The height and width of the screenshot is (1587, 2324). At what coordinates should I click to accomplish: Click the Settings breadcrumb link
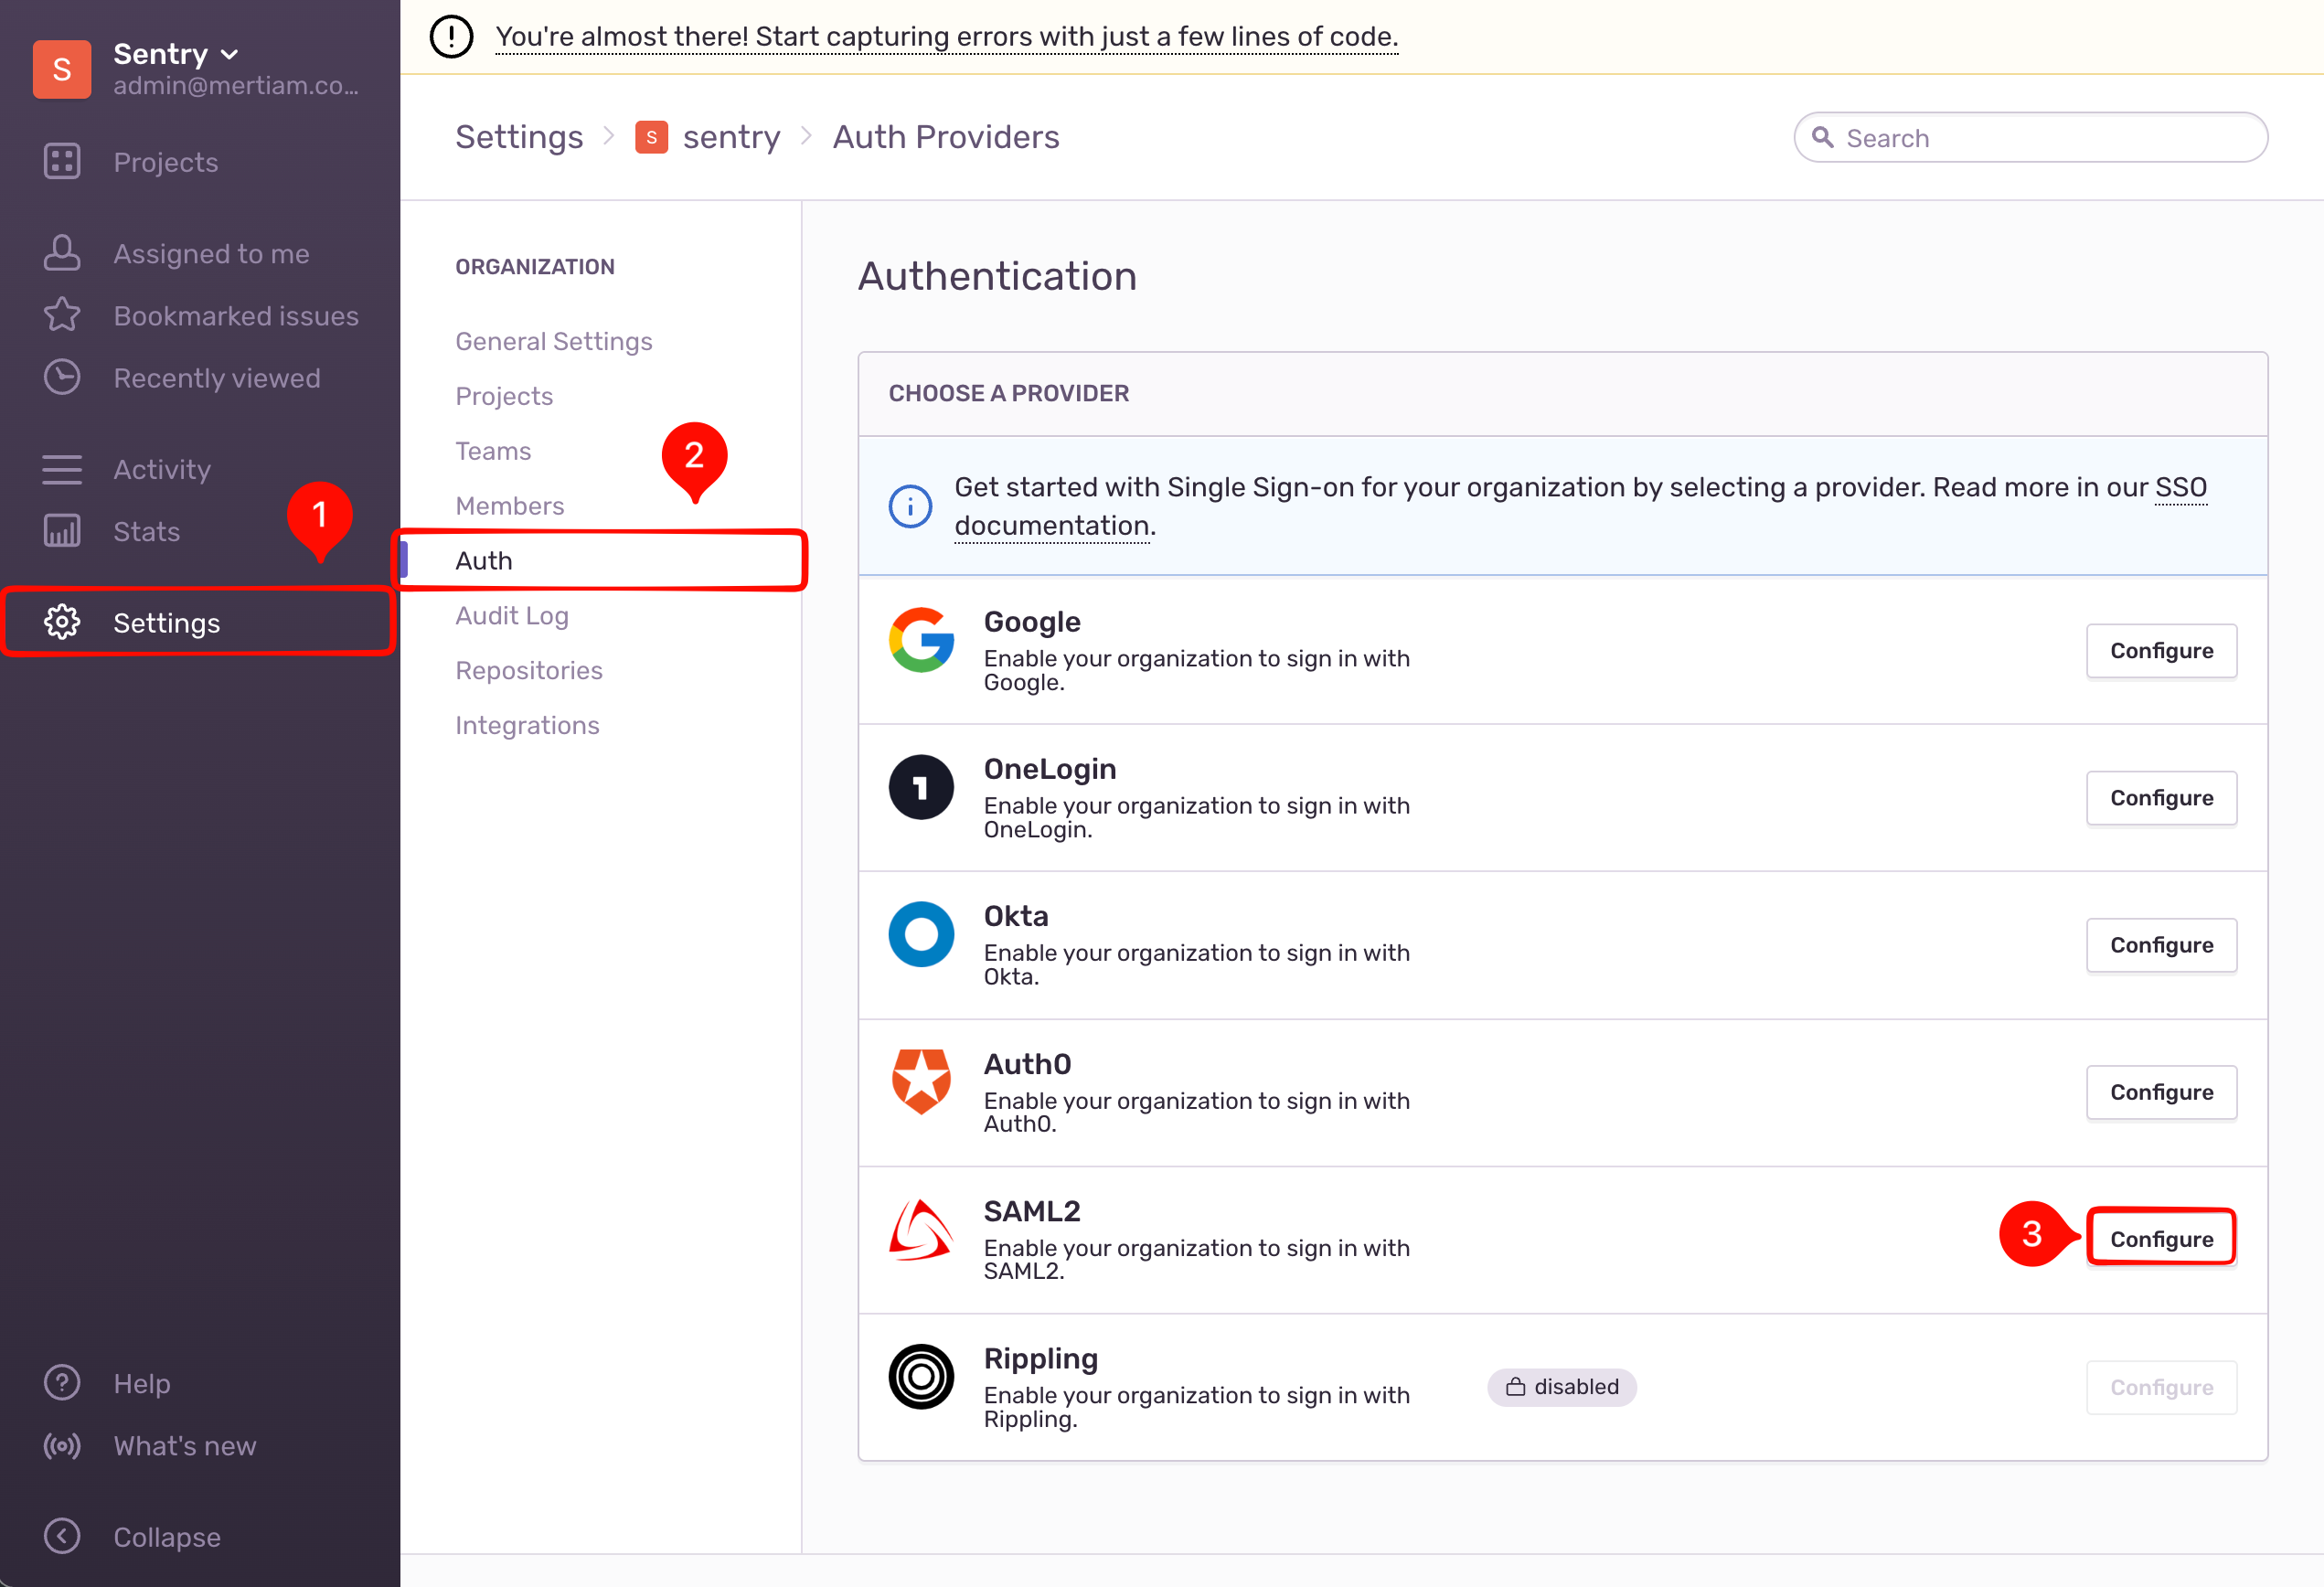tap(519, 136)
